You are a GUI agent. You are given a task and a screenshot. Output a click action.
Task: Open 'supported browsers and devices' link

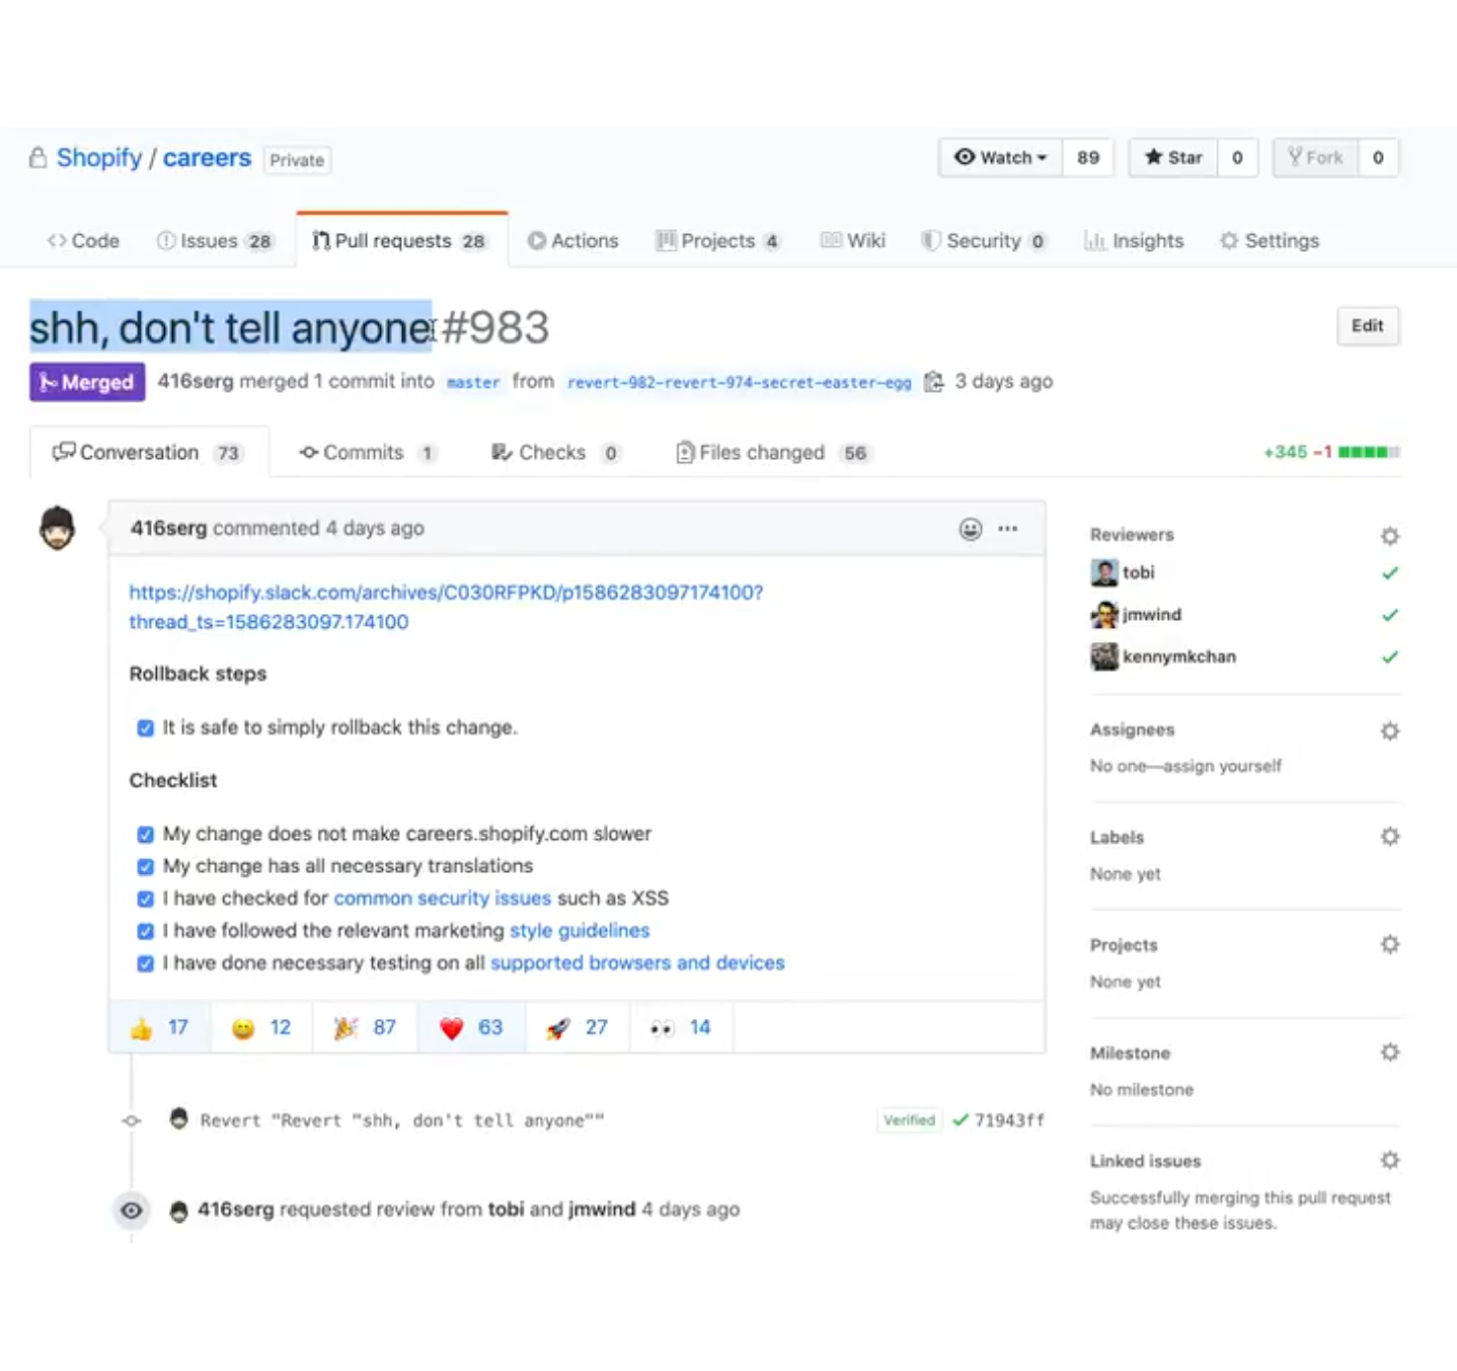tap(637, 963)
